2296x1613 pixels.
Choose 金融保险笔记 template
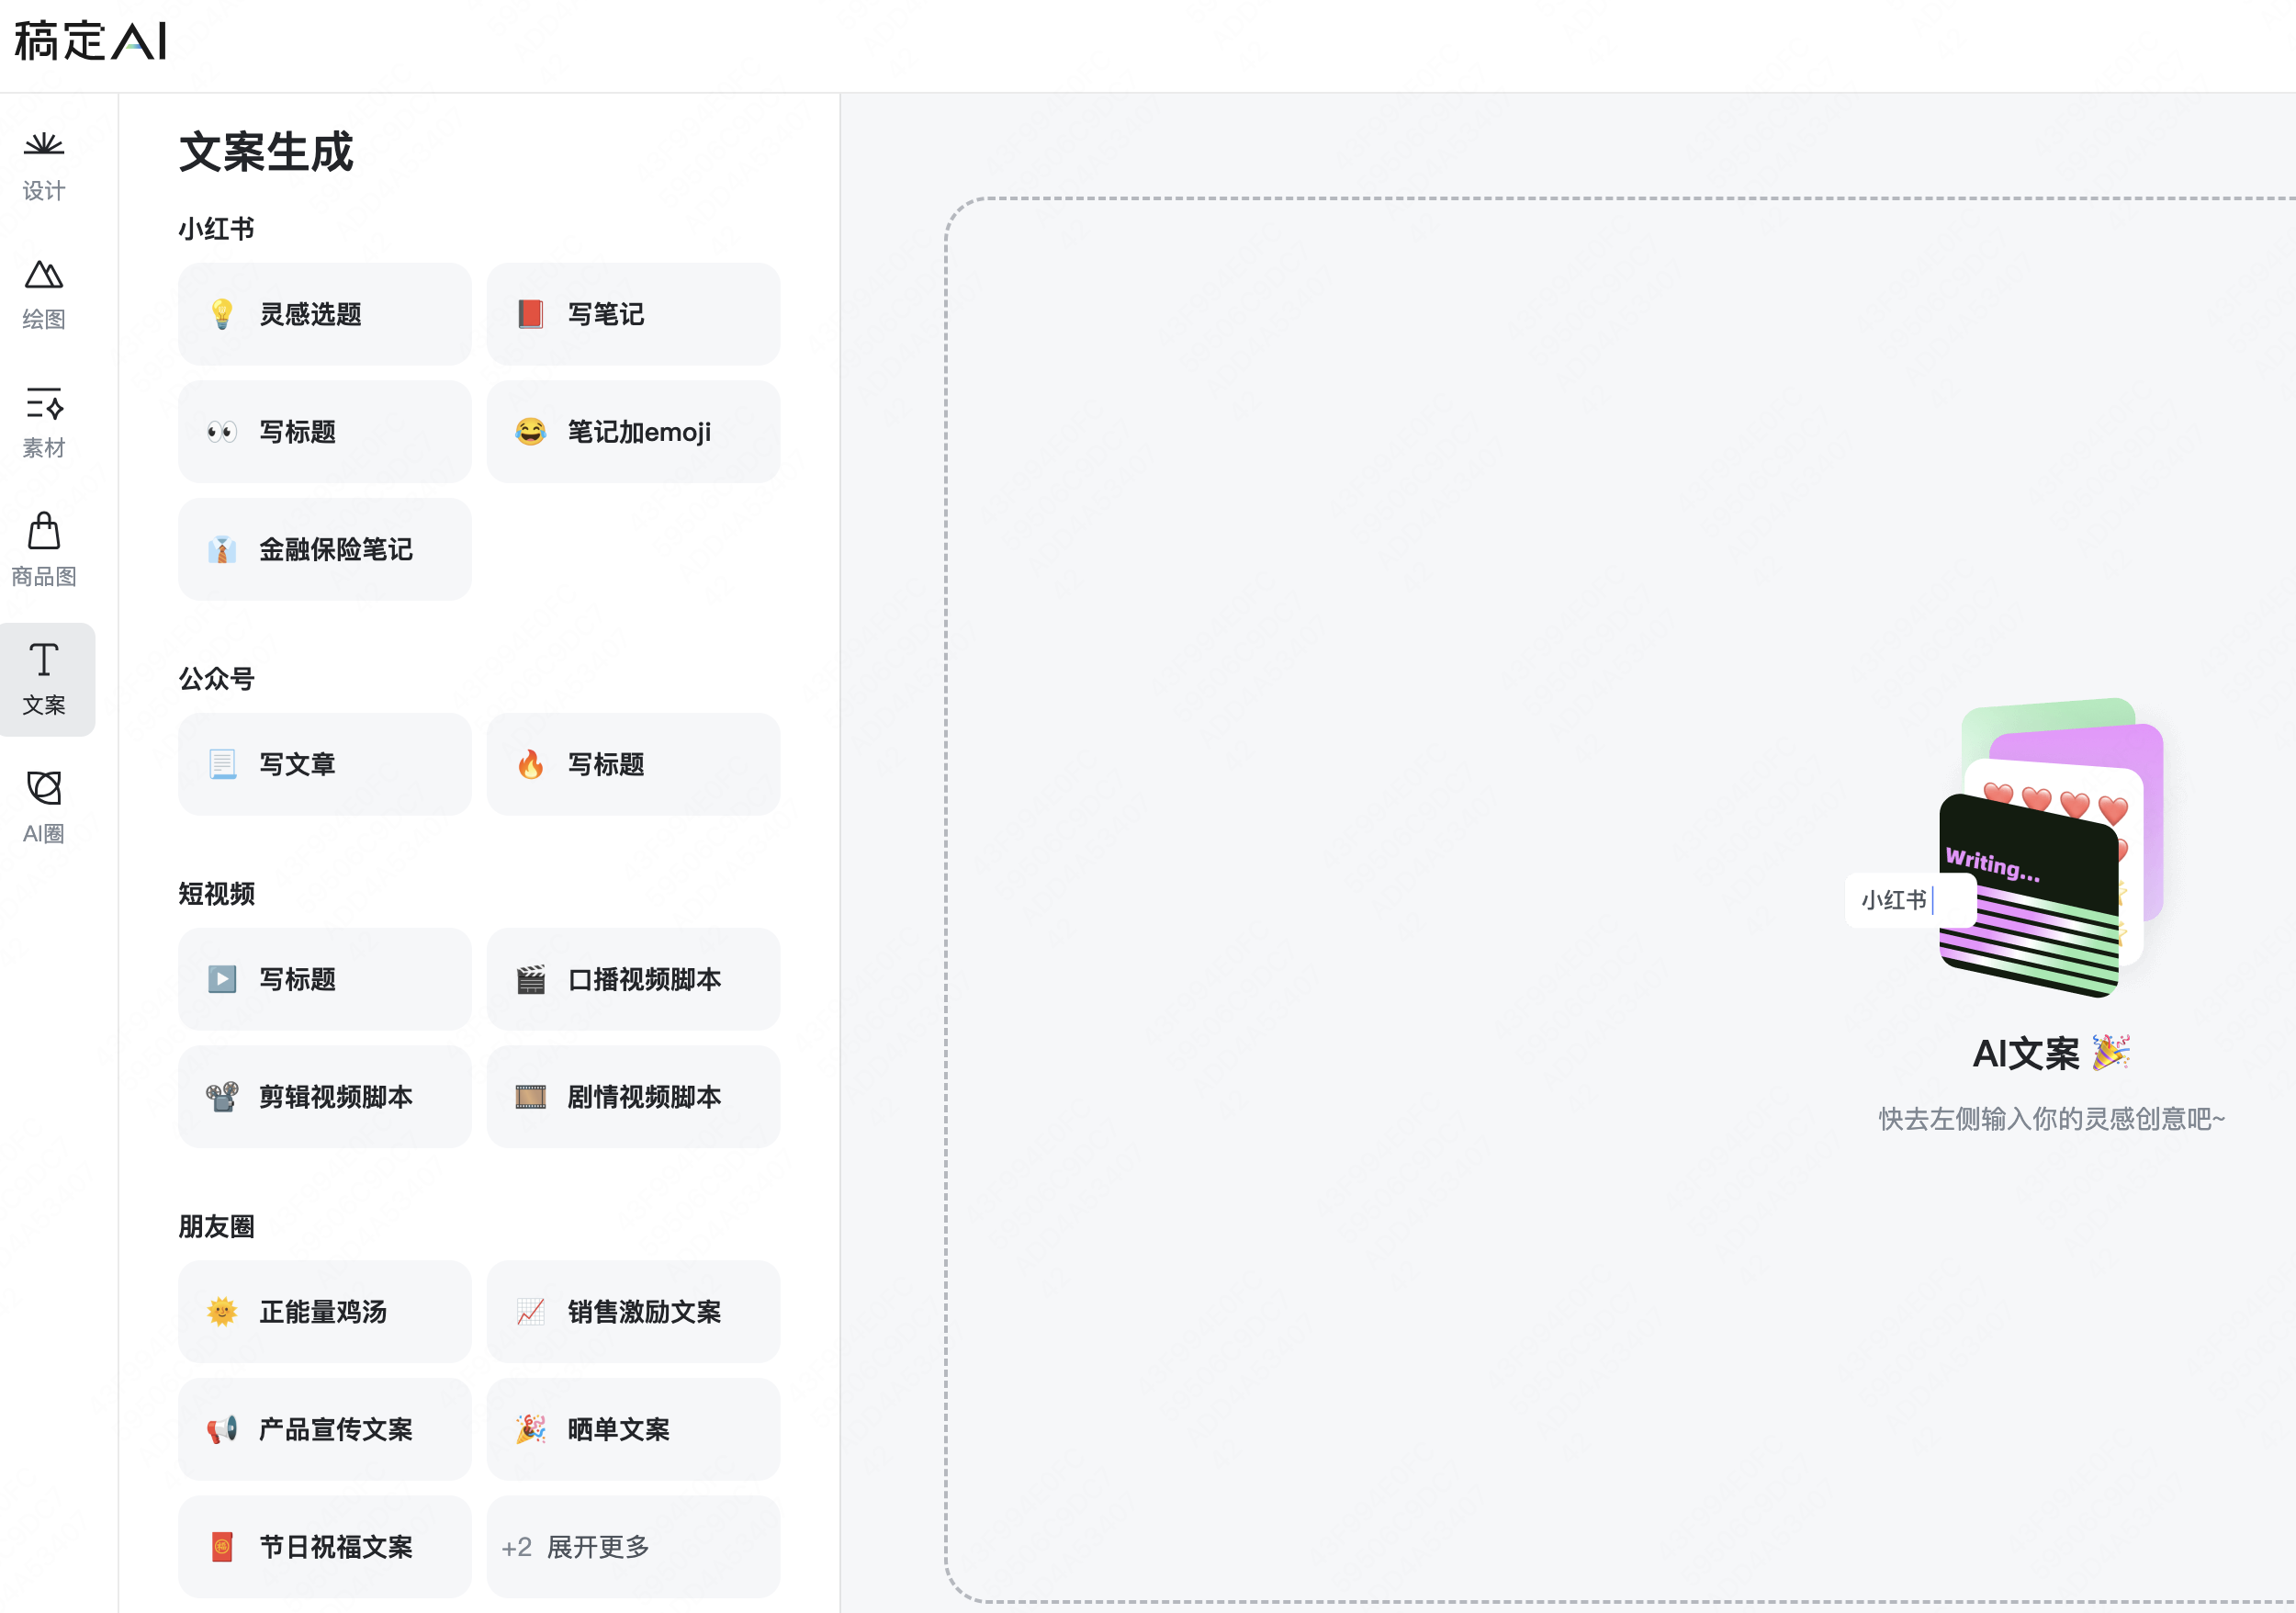pyautogui.click(x=325, y=550)
